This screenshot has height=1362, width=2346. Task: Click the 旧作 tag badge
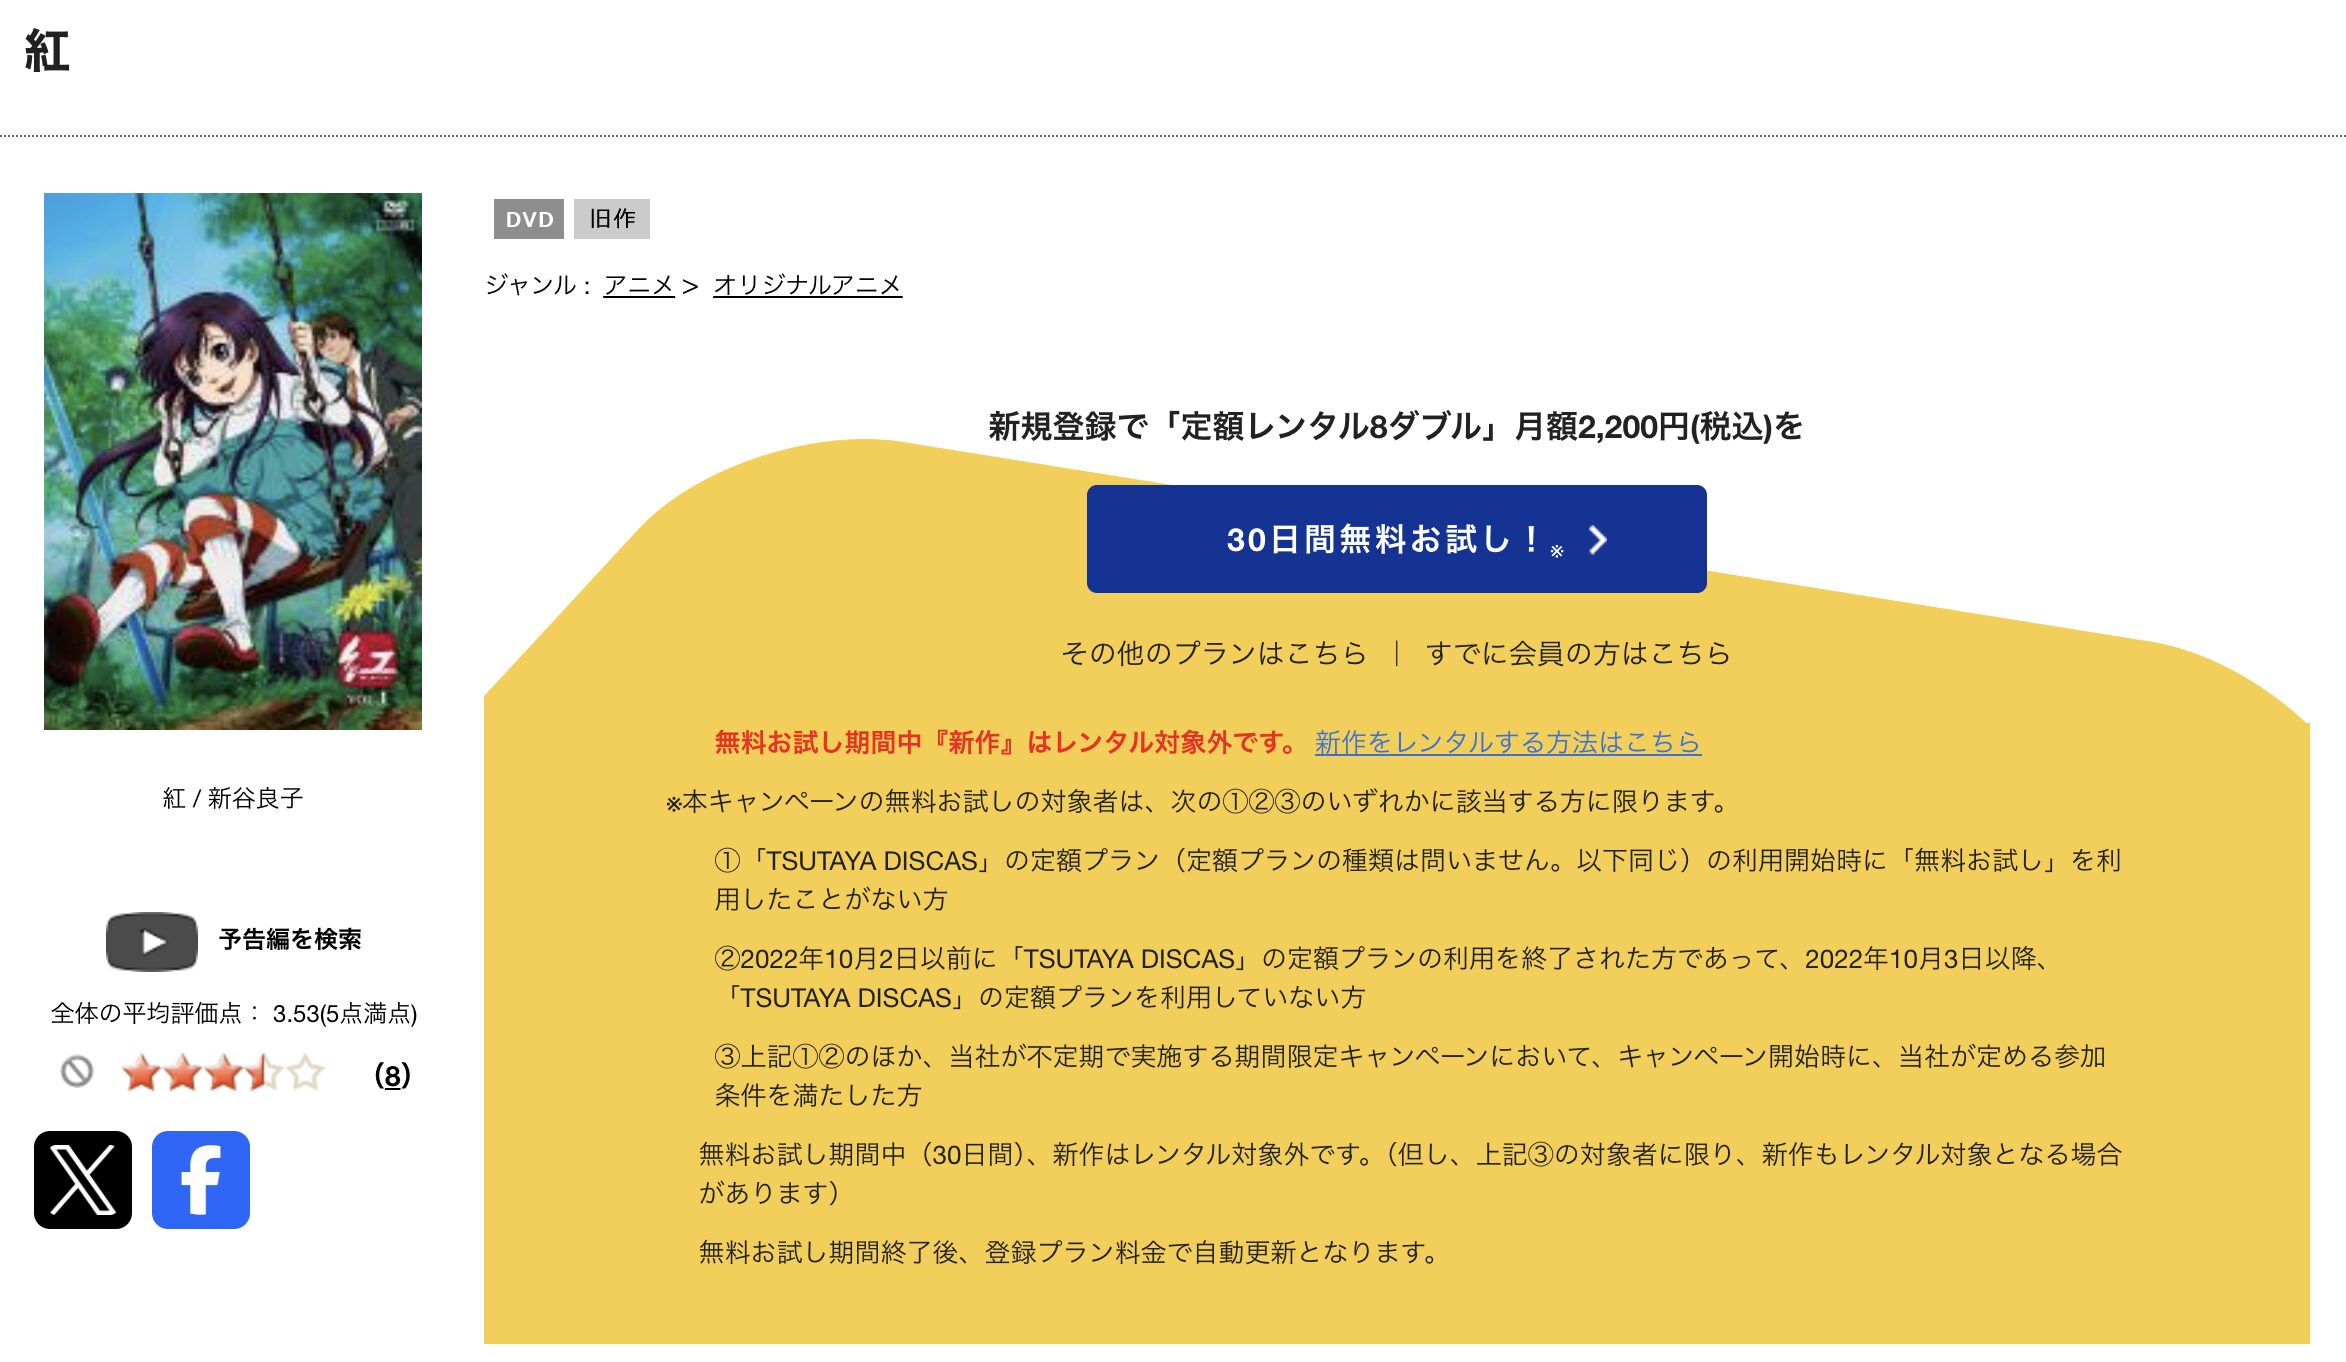point(612,219)
